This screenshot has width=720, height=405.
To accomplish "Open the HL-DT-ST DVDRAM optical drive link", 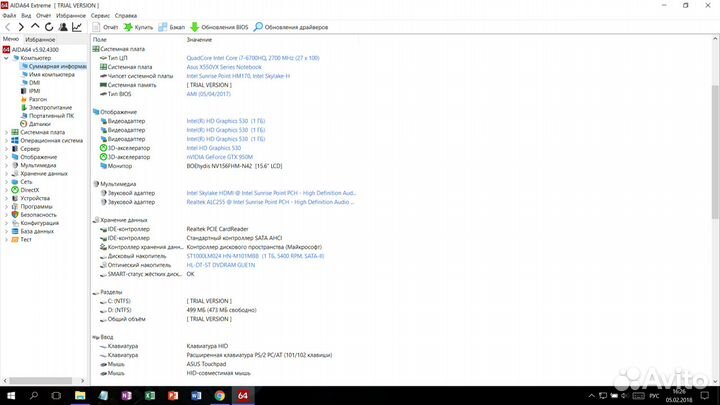I will 221,265.
